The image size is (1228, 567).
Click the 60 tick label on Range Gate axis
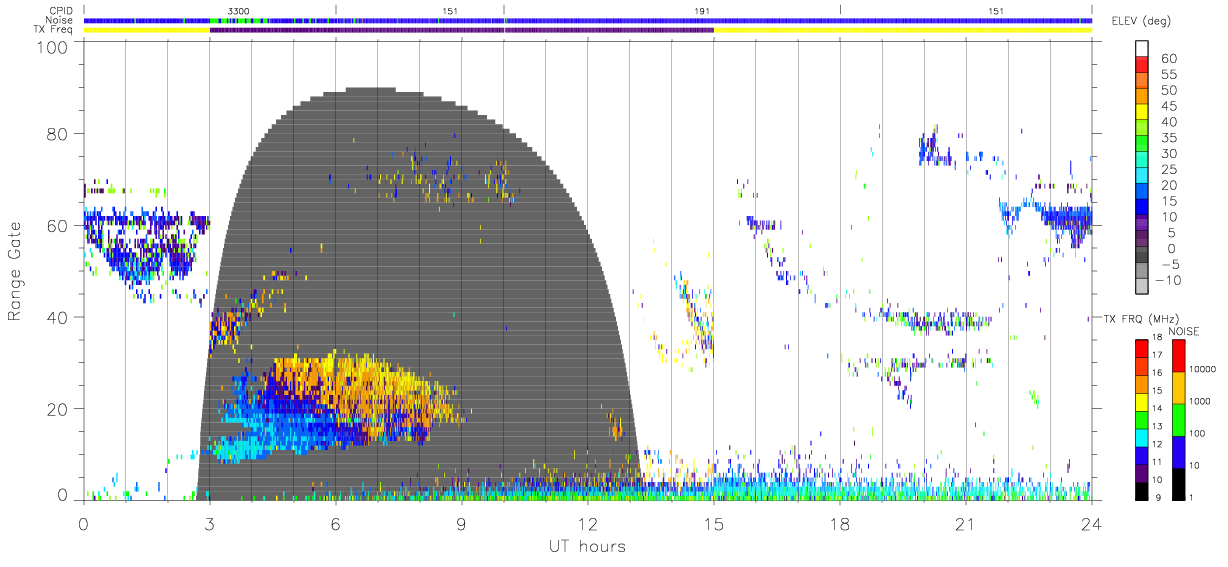(x=56, y=225)
